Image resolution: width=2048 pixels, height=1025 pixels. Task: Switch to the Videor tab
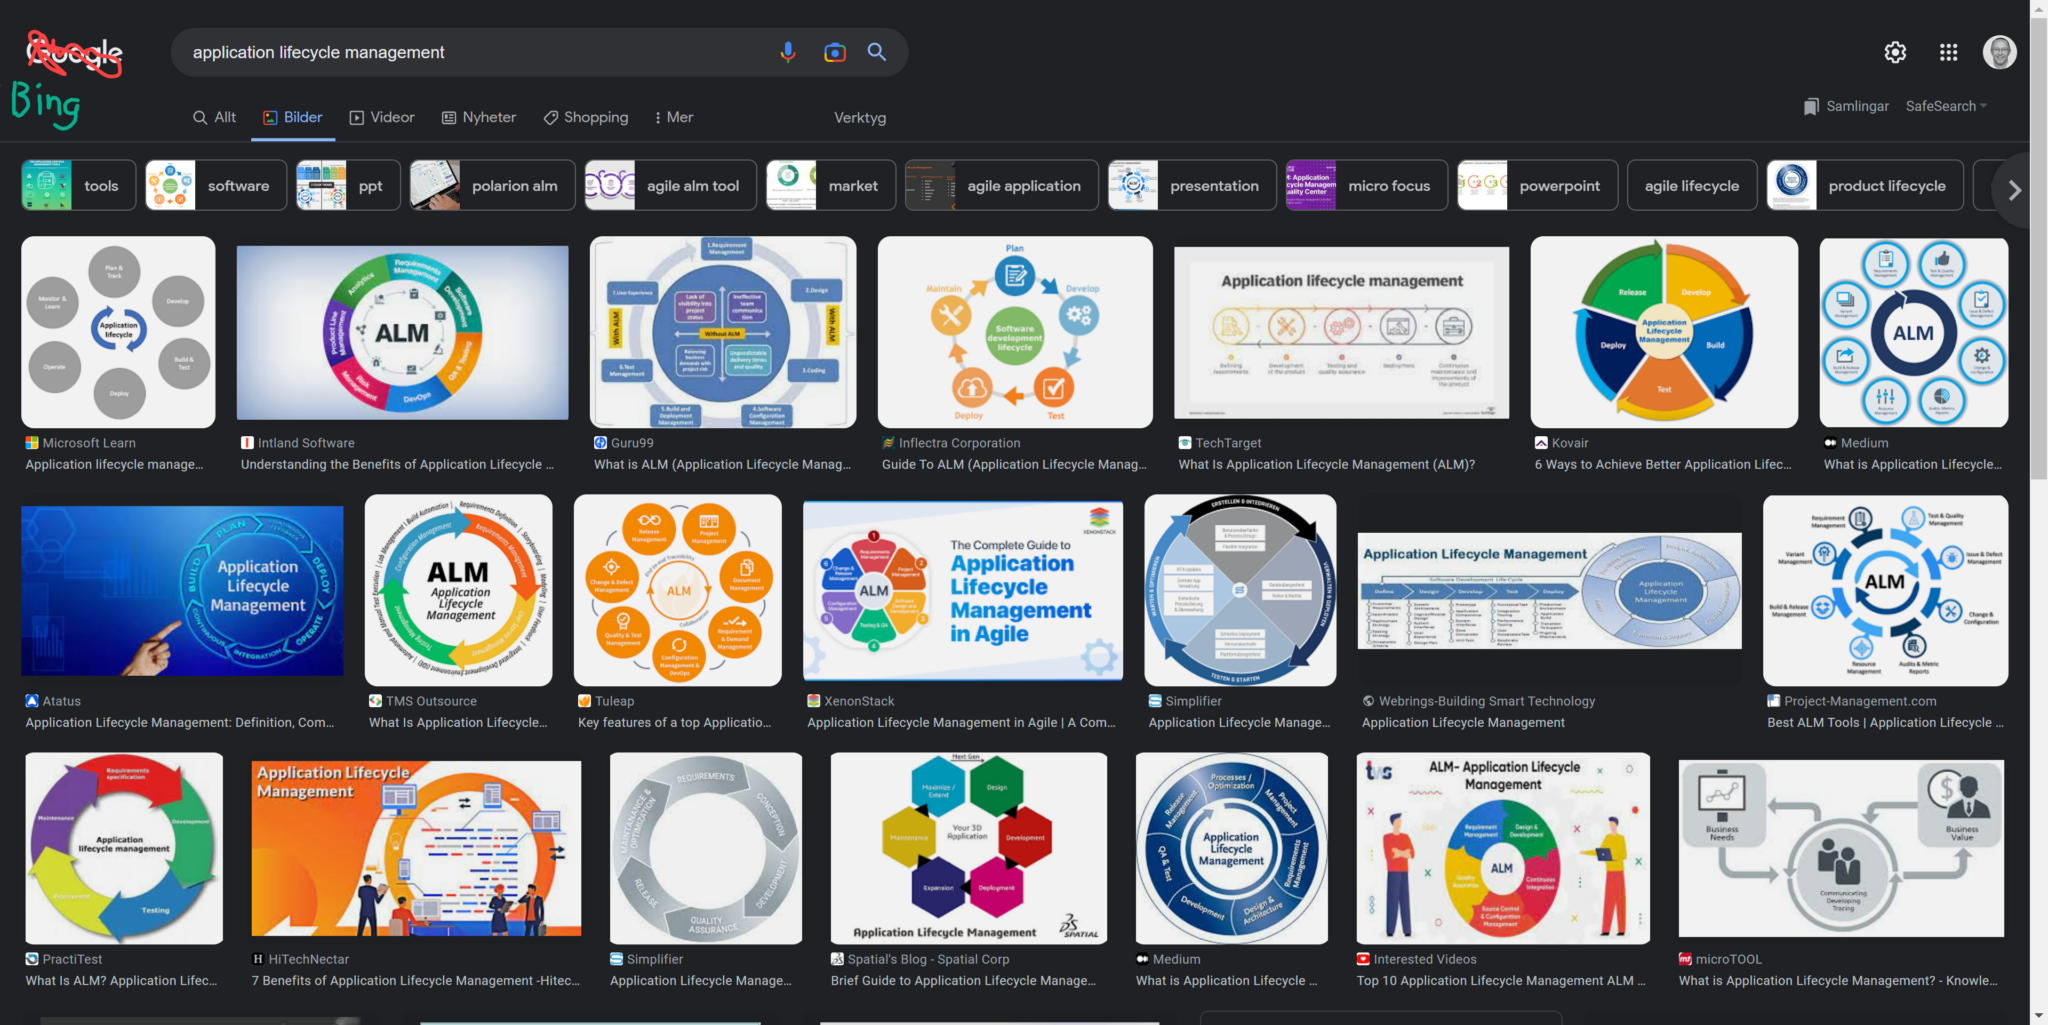(381, 117)
